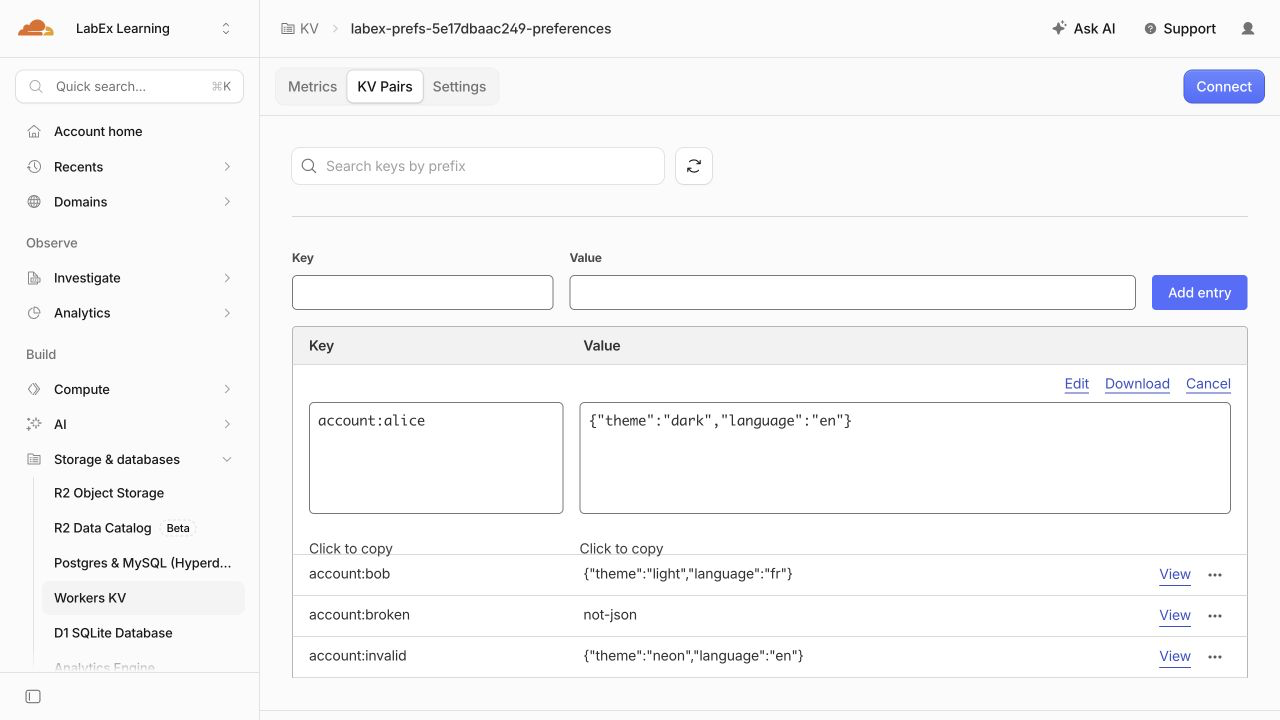Click the account:bob key text
Viewport: 1280px width, 720px height.
pyautogui.click(x=350, y=574)
